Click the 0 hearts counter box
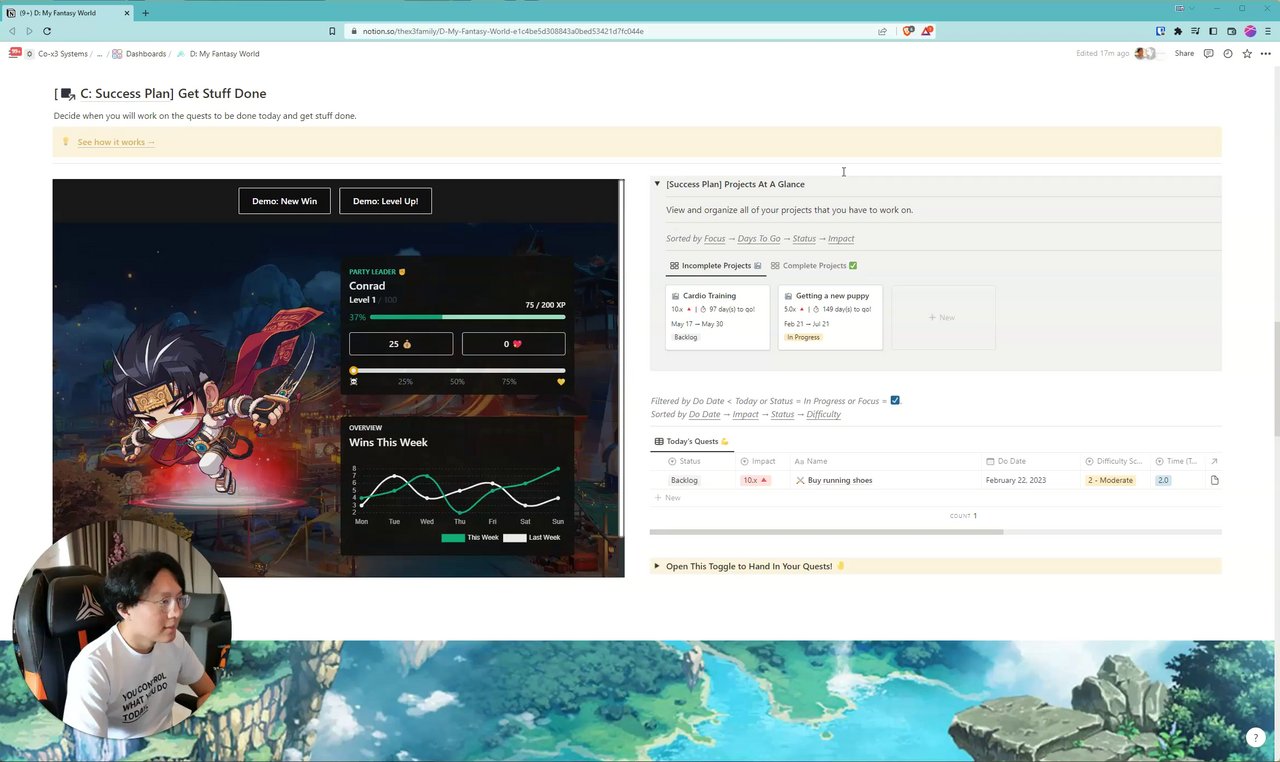Screen dimensions: 1280x762 pyautogui.click(x=513, y=344)
